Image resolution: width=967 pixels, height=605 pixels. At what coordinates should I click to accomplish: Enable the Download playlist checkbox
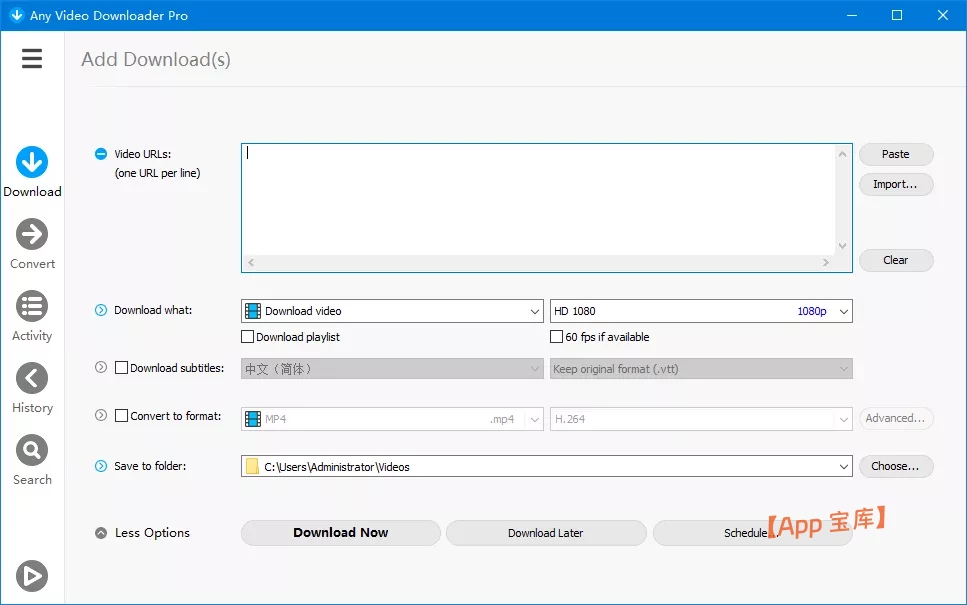click(x=248, y=337)
